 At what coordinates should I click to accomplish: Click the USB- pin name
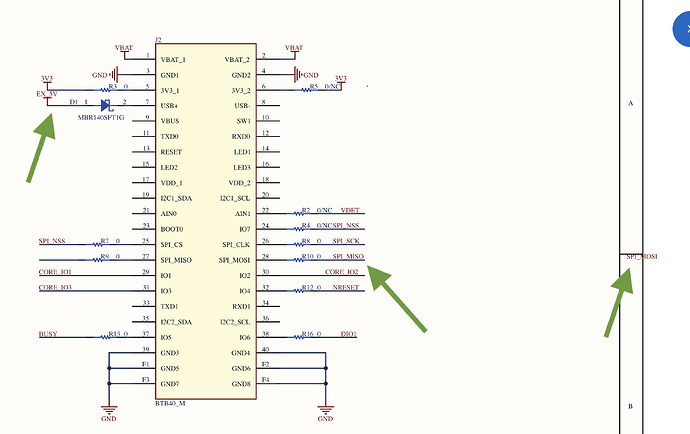point(242,106)
